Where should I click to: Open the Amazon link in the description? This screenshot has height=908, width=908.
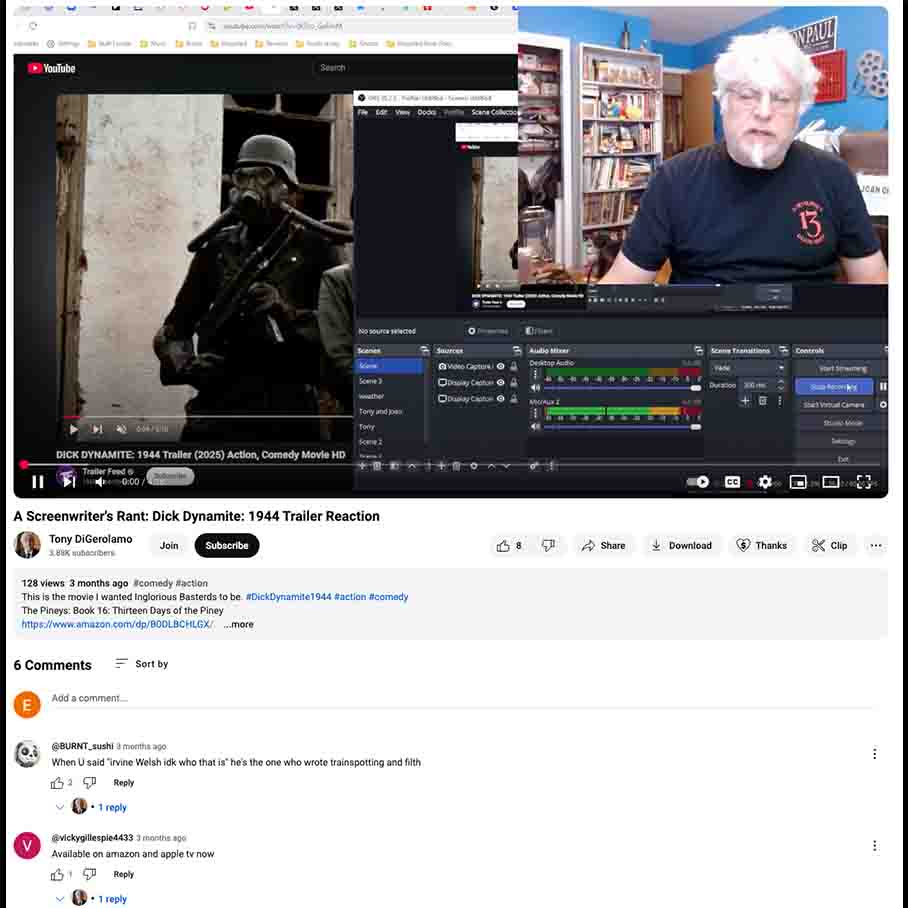click(x=117, y=624)
